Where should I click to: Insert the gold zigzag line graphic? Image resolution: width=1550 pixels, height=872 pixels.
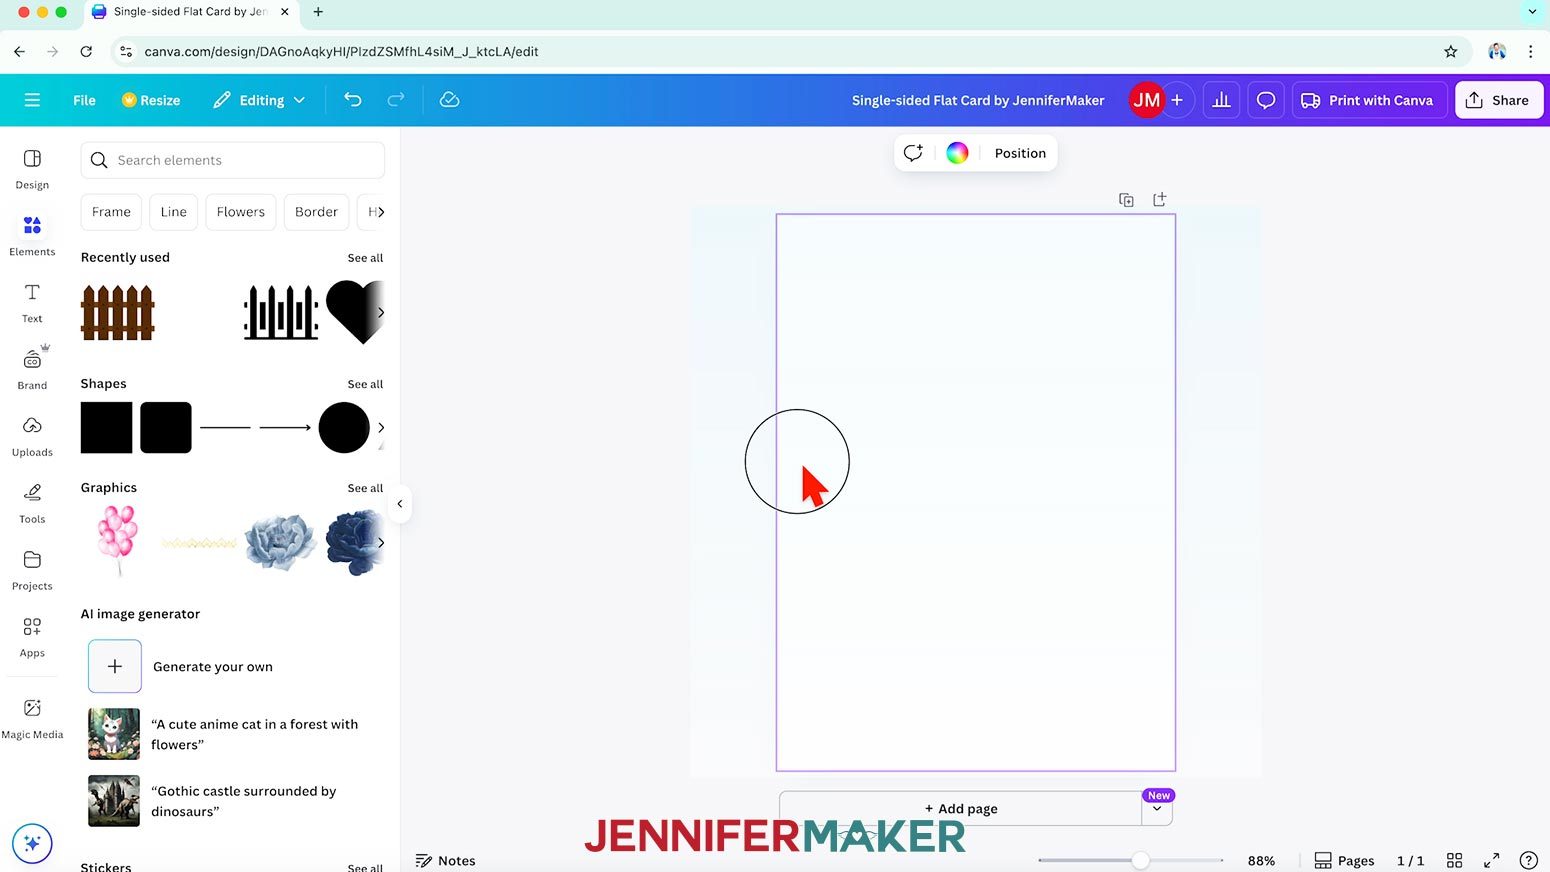click(199, 543)
